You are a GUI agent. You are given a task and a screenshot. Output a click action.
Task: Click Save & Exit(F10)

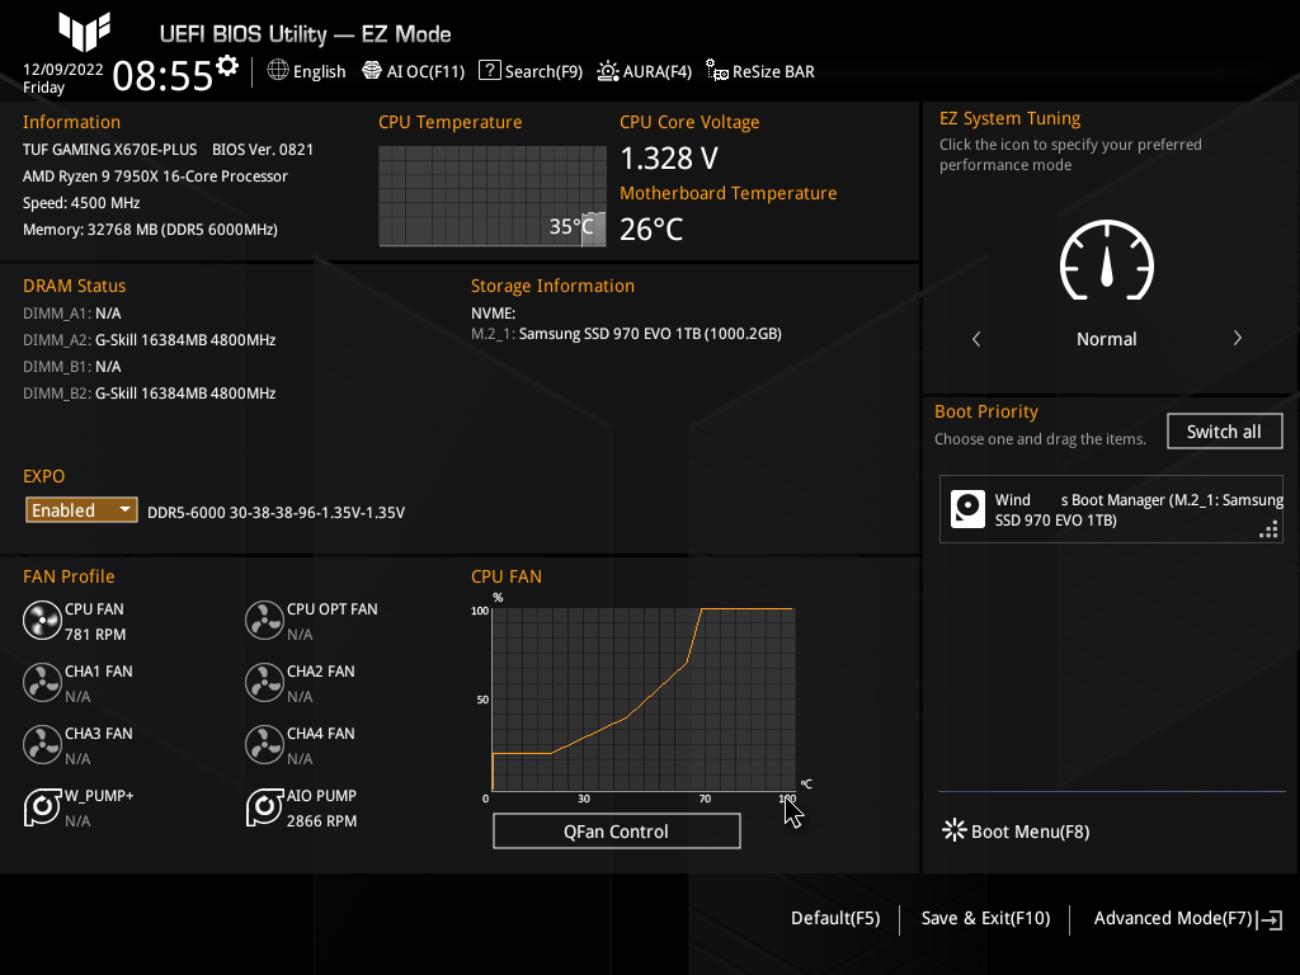point(985,918)
